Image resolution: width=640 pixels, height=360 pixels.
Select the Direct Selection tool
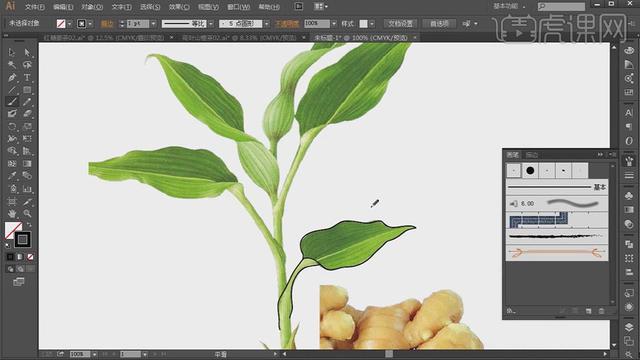pyautogui.click(x=27, y=52)
